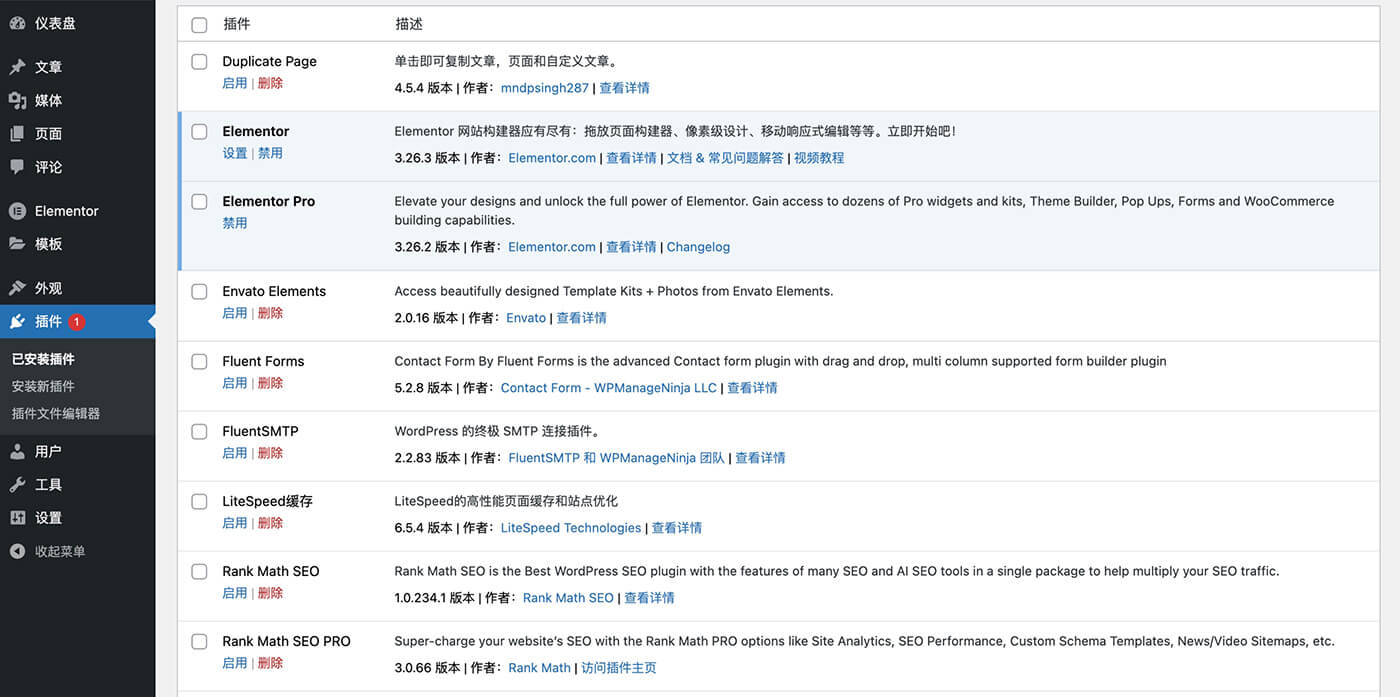Open FluentSMTP 和 WPManageNinja 团队 author link
1400x697 pixels.
point(617,458)
